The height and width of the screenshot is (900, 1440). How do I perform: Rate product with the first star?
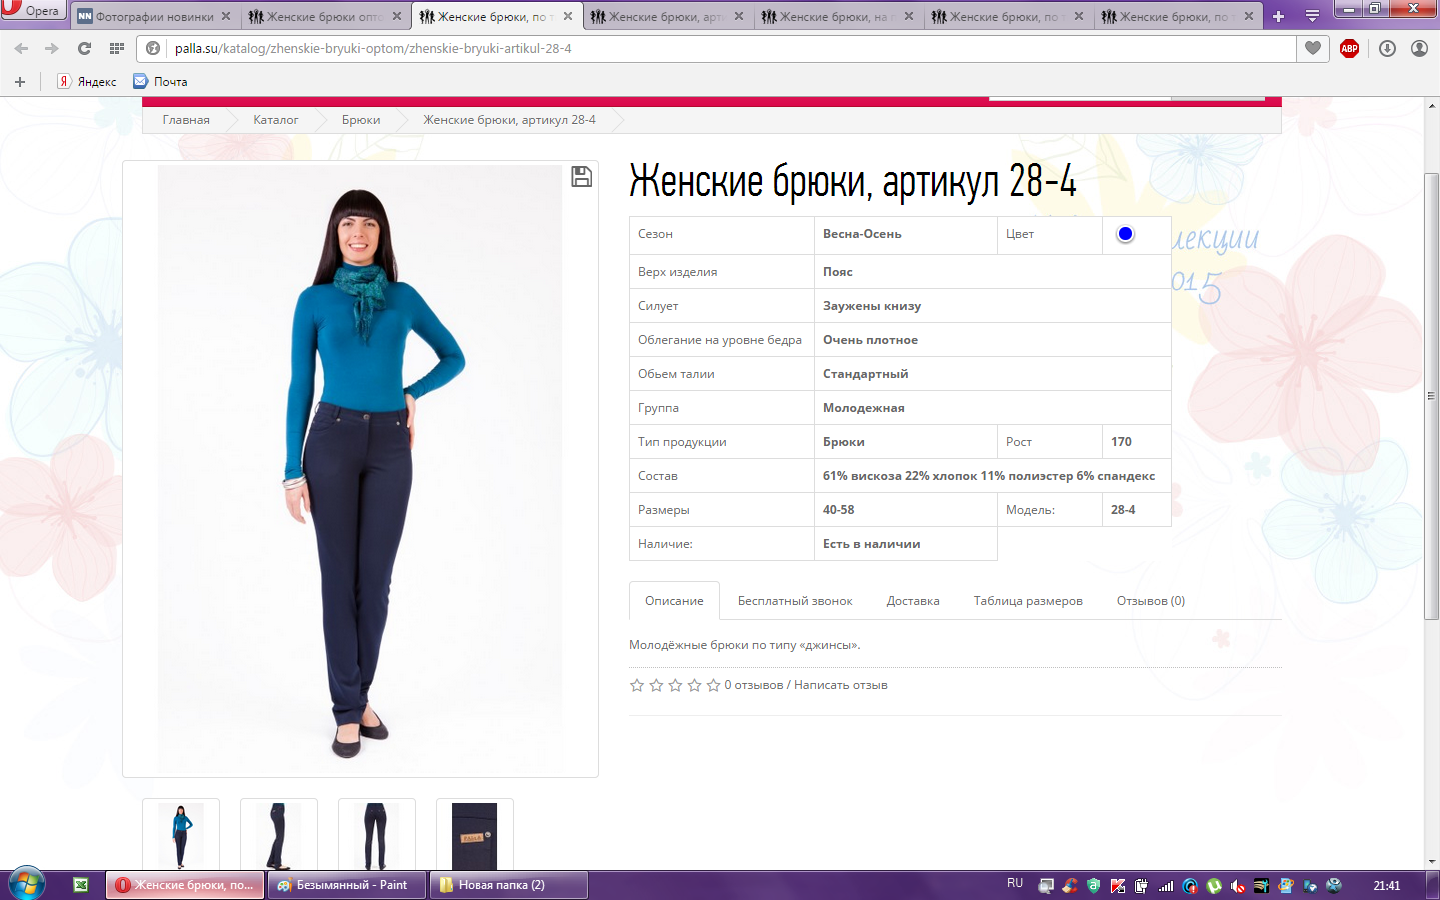point(637,685)
